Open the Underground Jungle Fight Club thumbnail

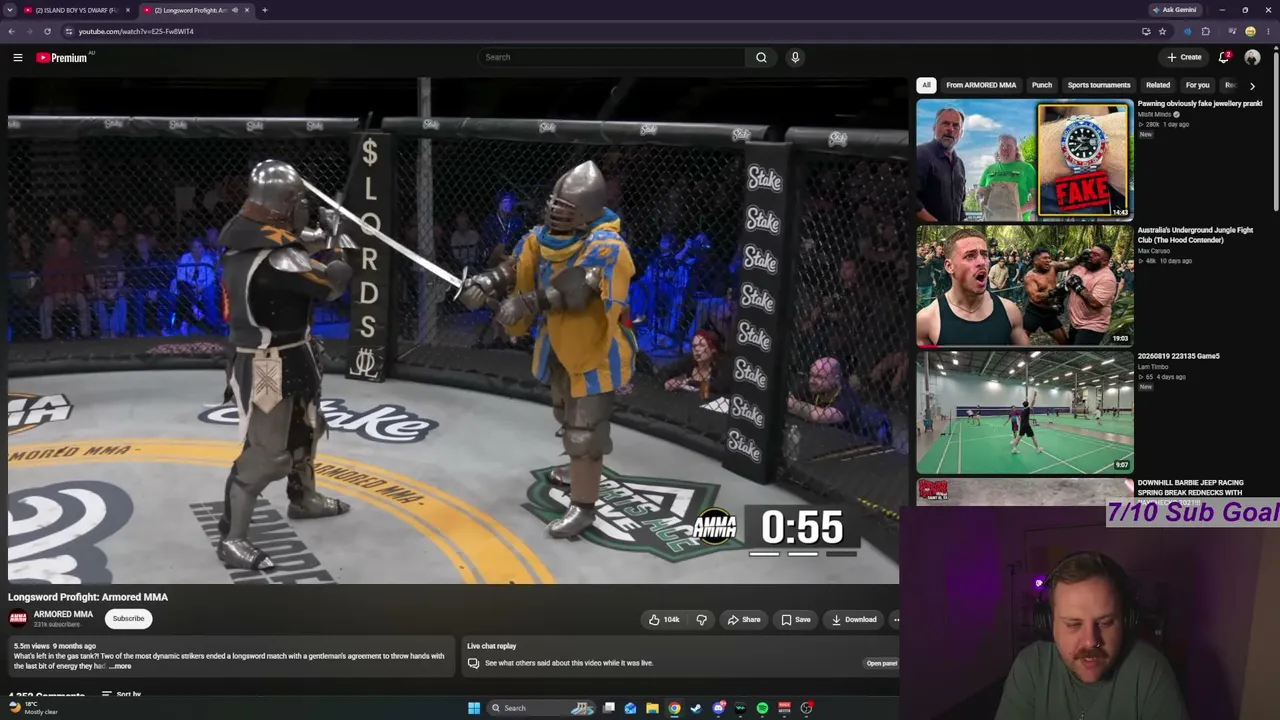click(1025, 286)
